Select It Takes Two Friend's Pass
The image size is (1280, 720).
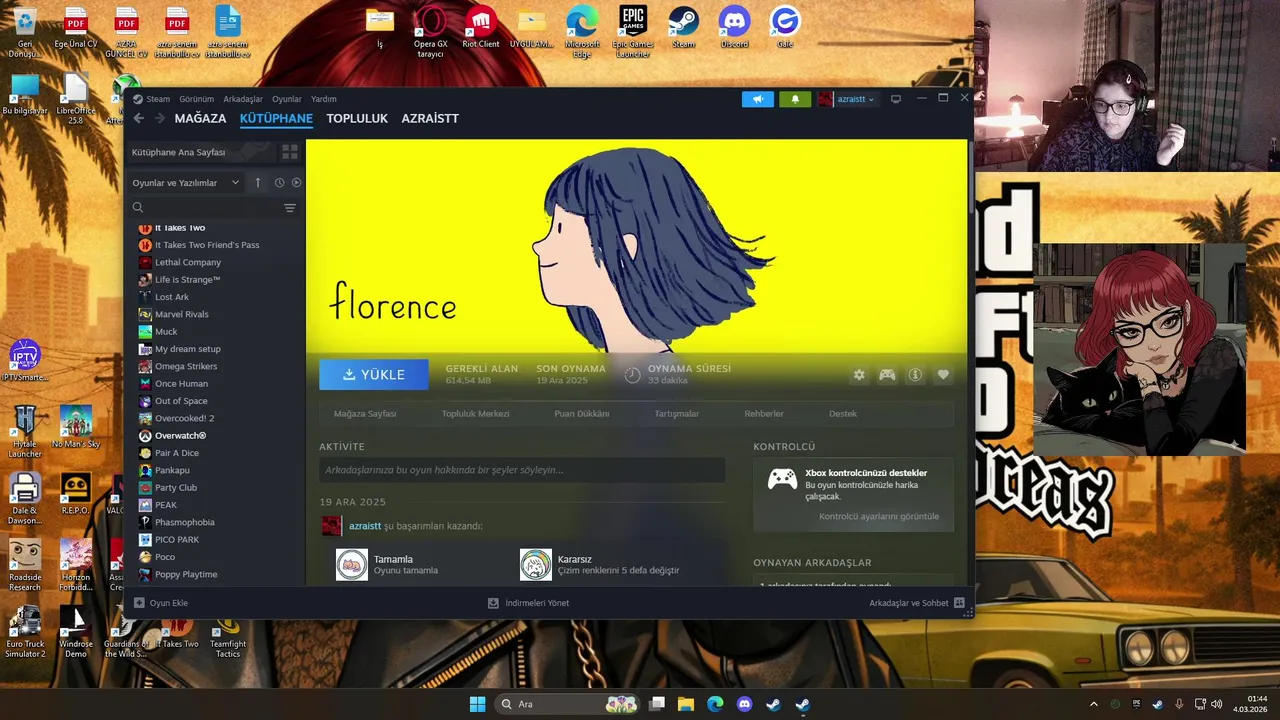(x=207, y=245)
